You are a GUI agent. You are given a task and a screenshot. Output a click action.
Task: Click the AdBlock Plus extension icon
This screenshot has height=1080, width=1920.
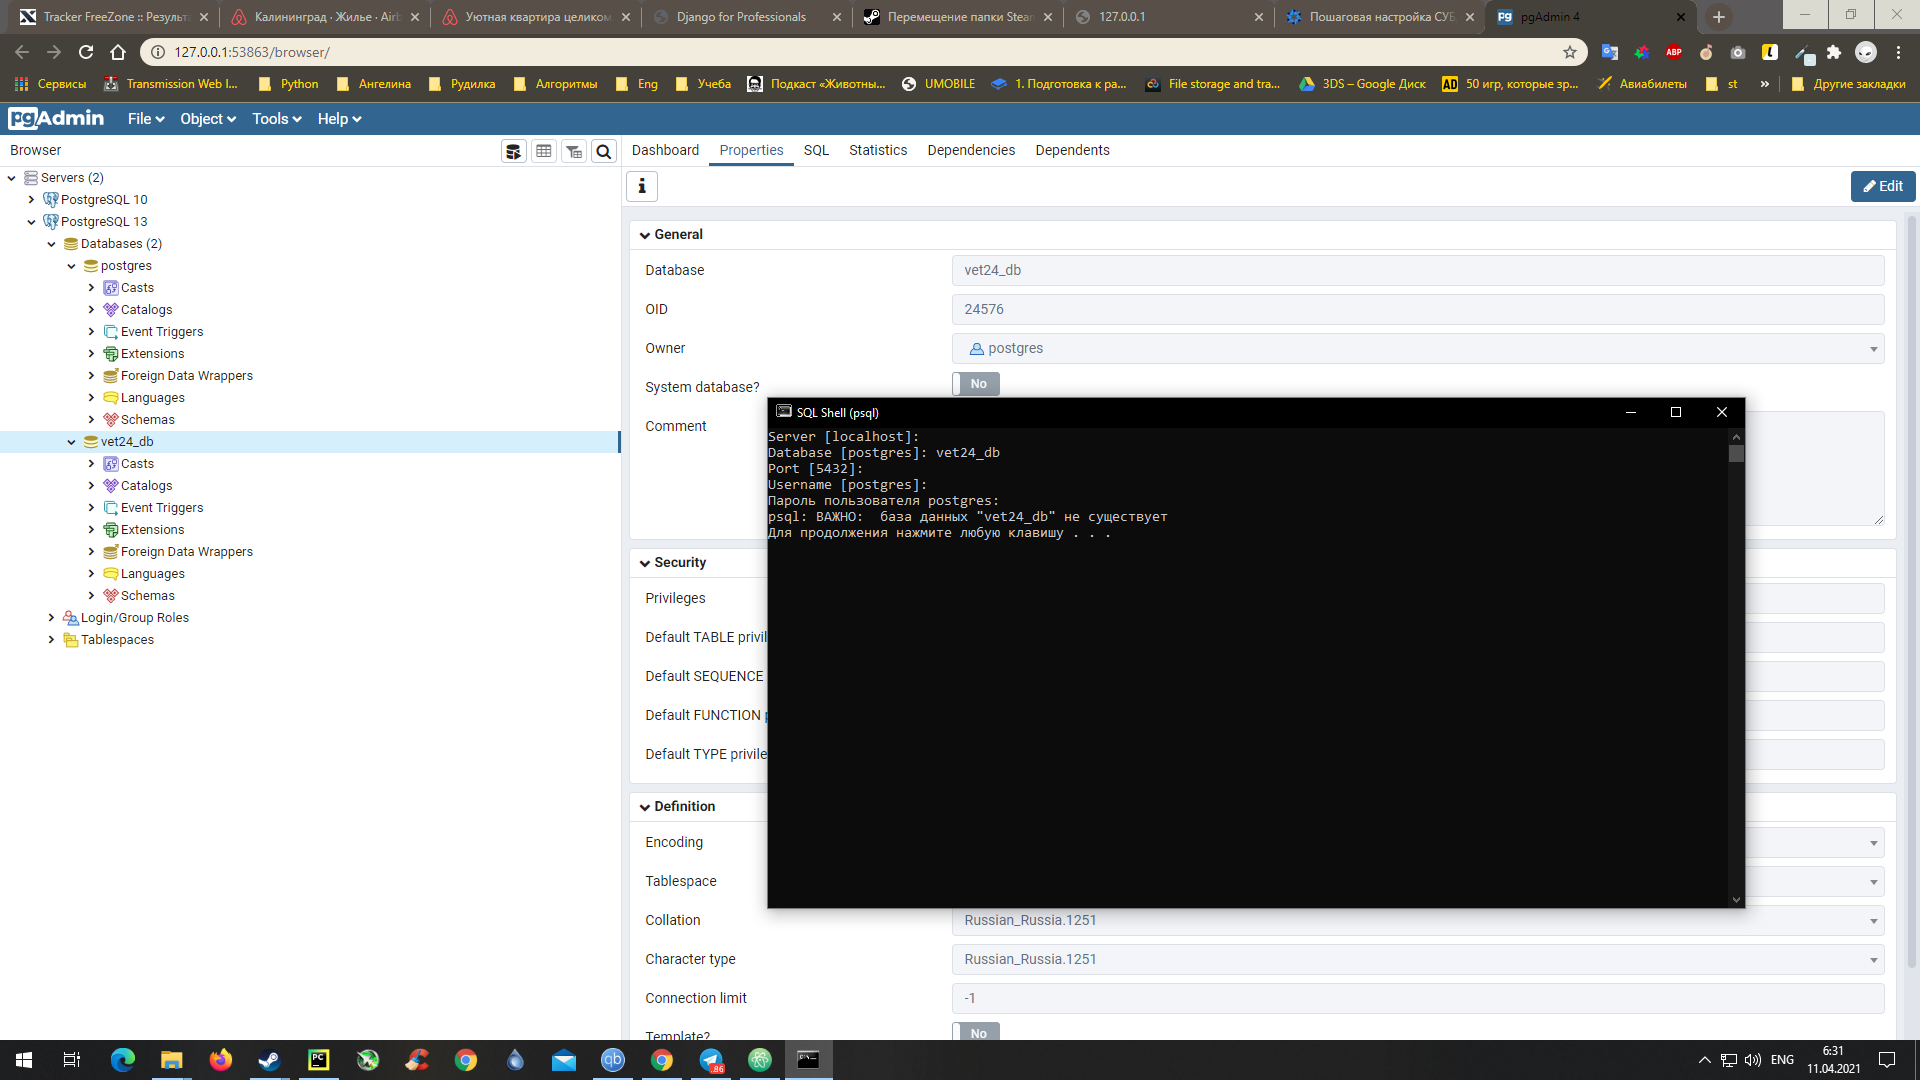pyautogui.click(x=1674, y=52)
